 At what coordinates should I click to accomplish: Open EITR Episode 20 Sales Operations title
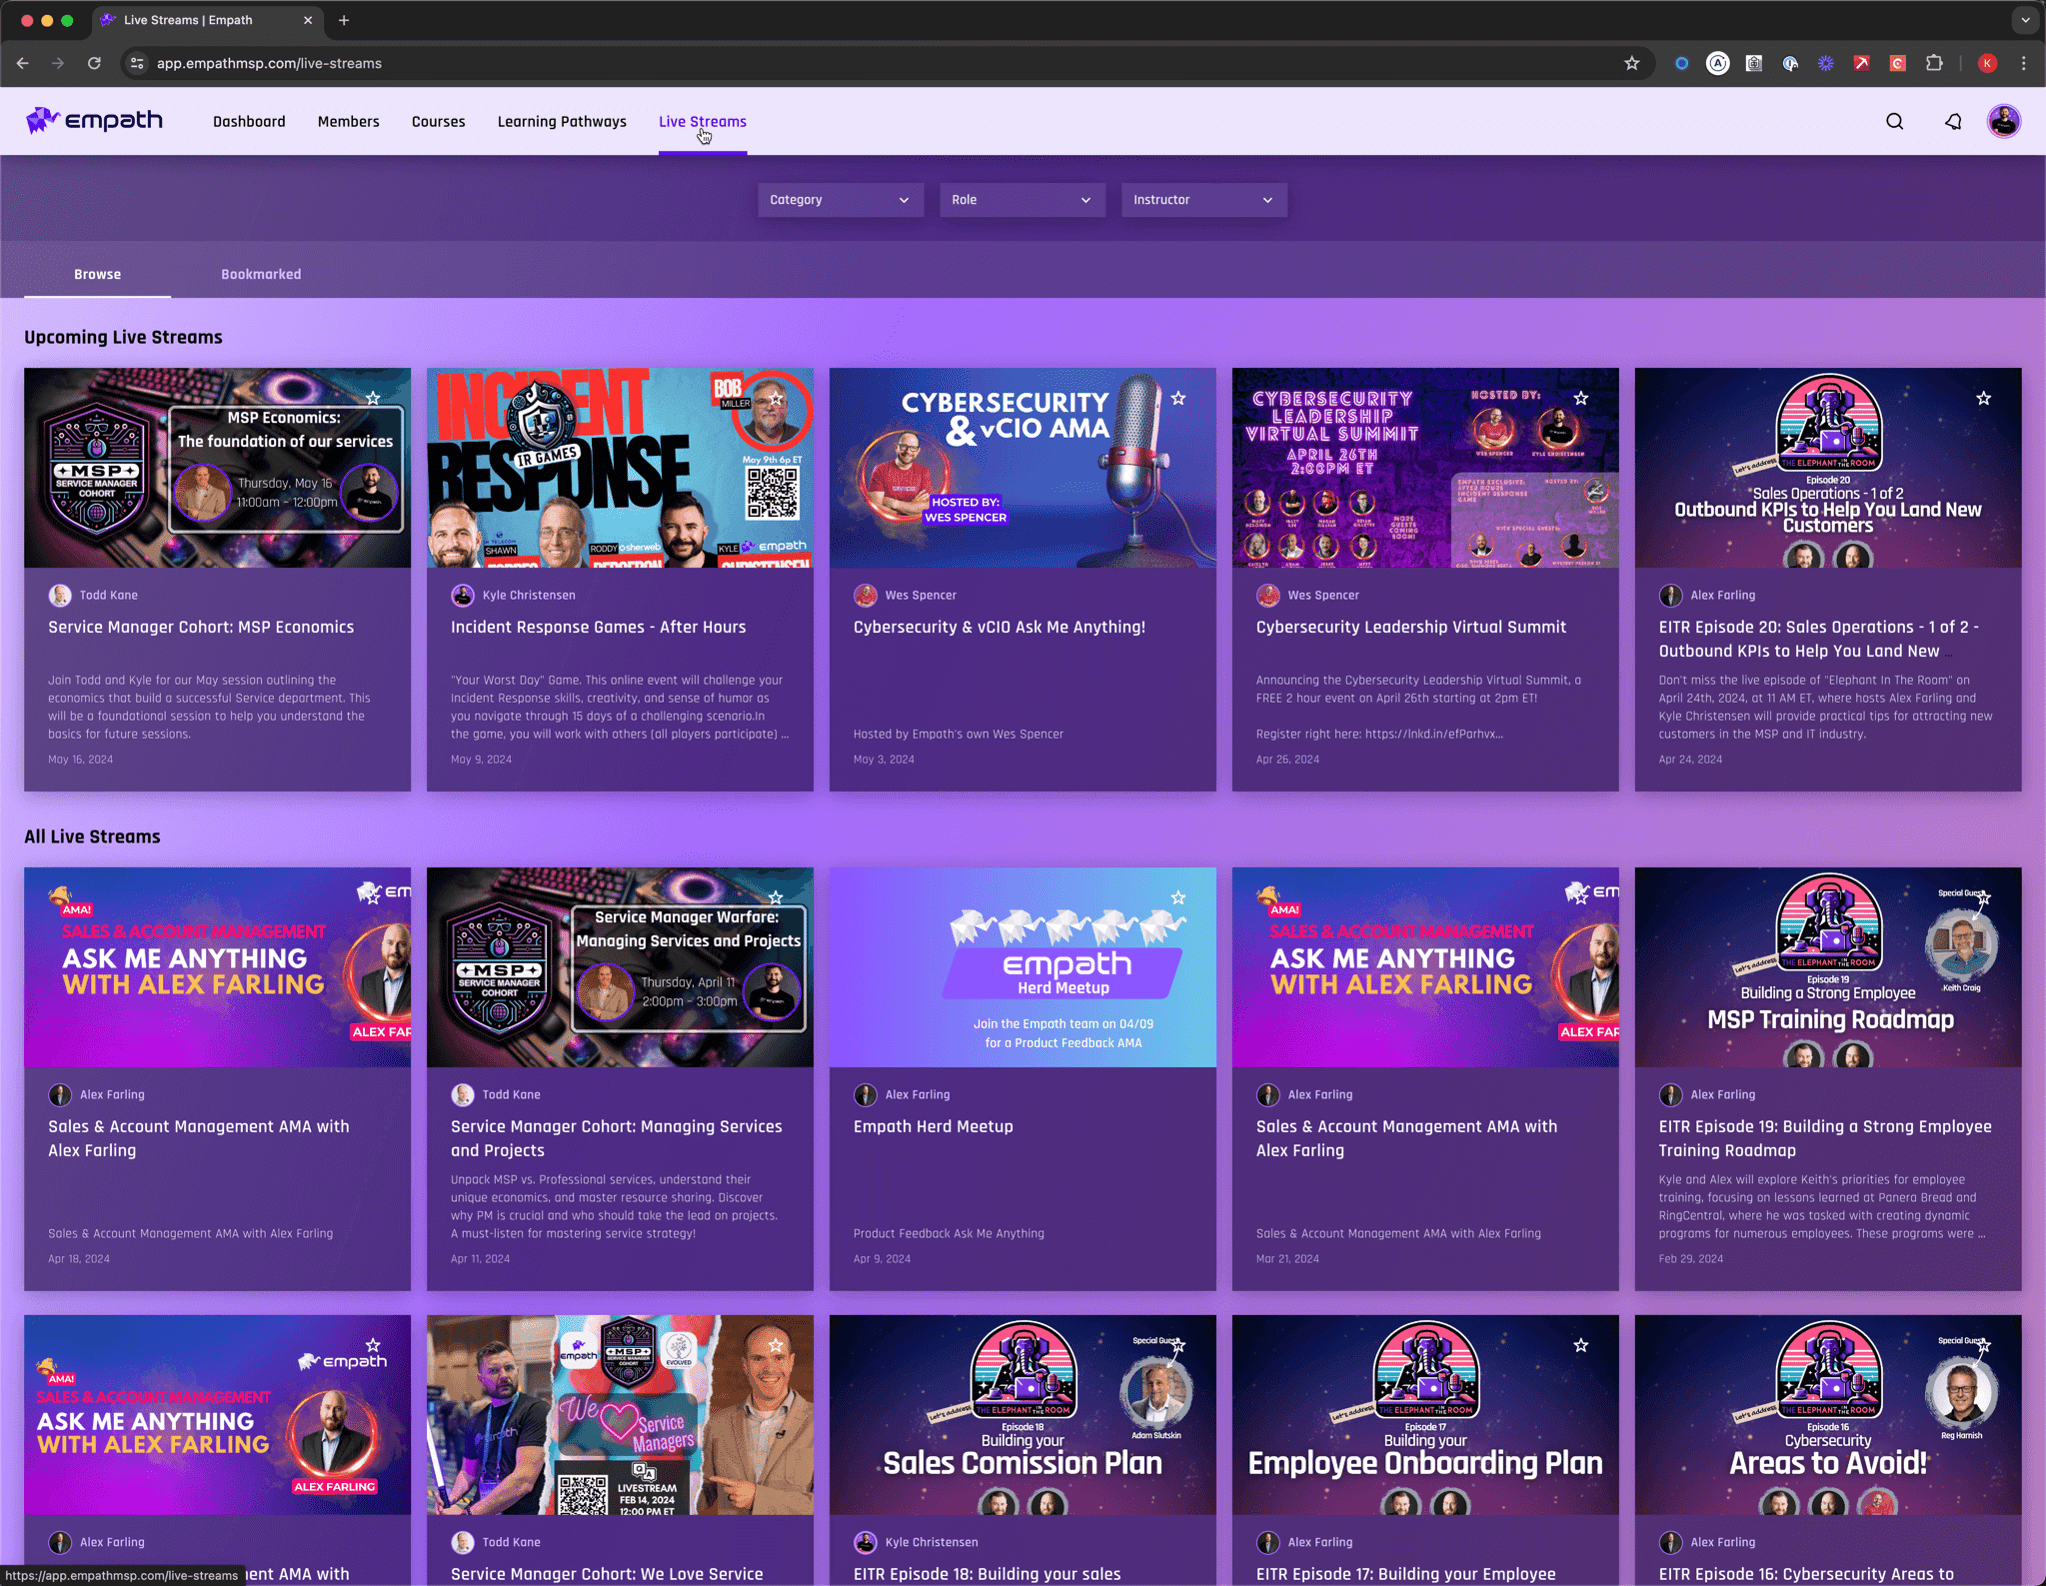[1818, 639]
